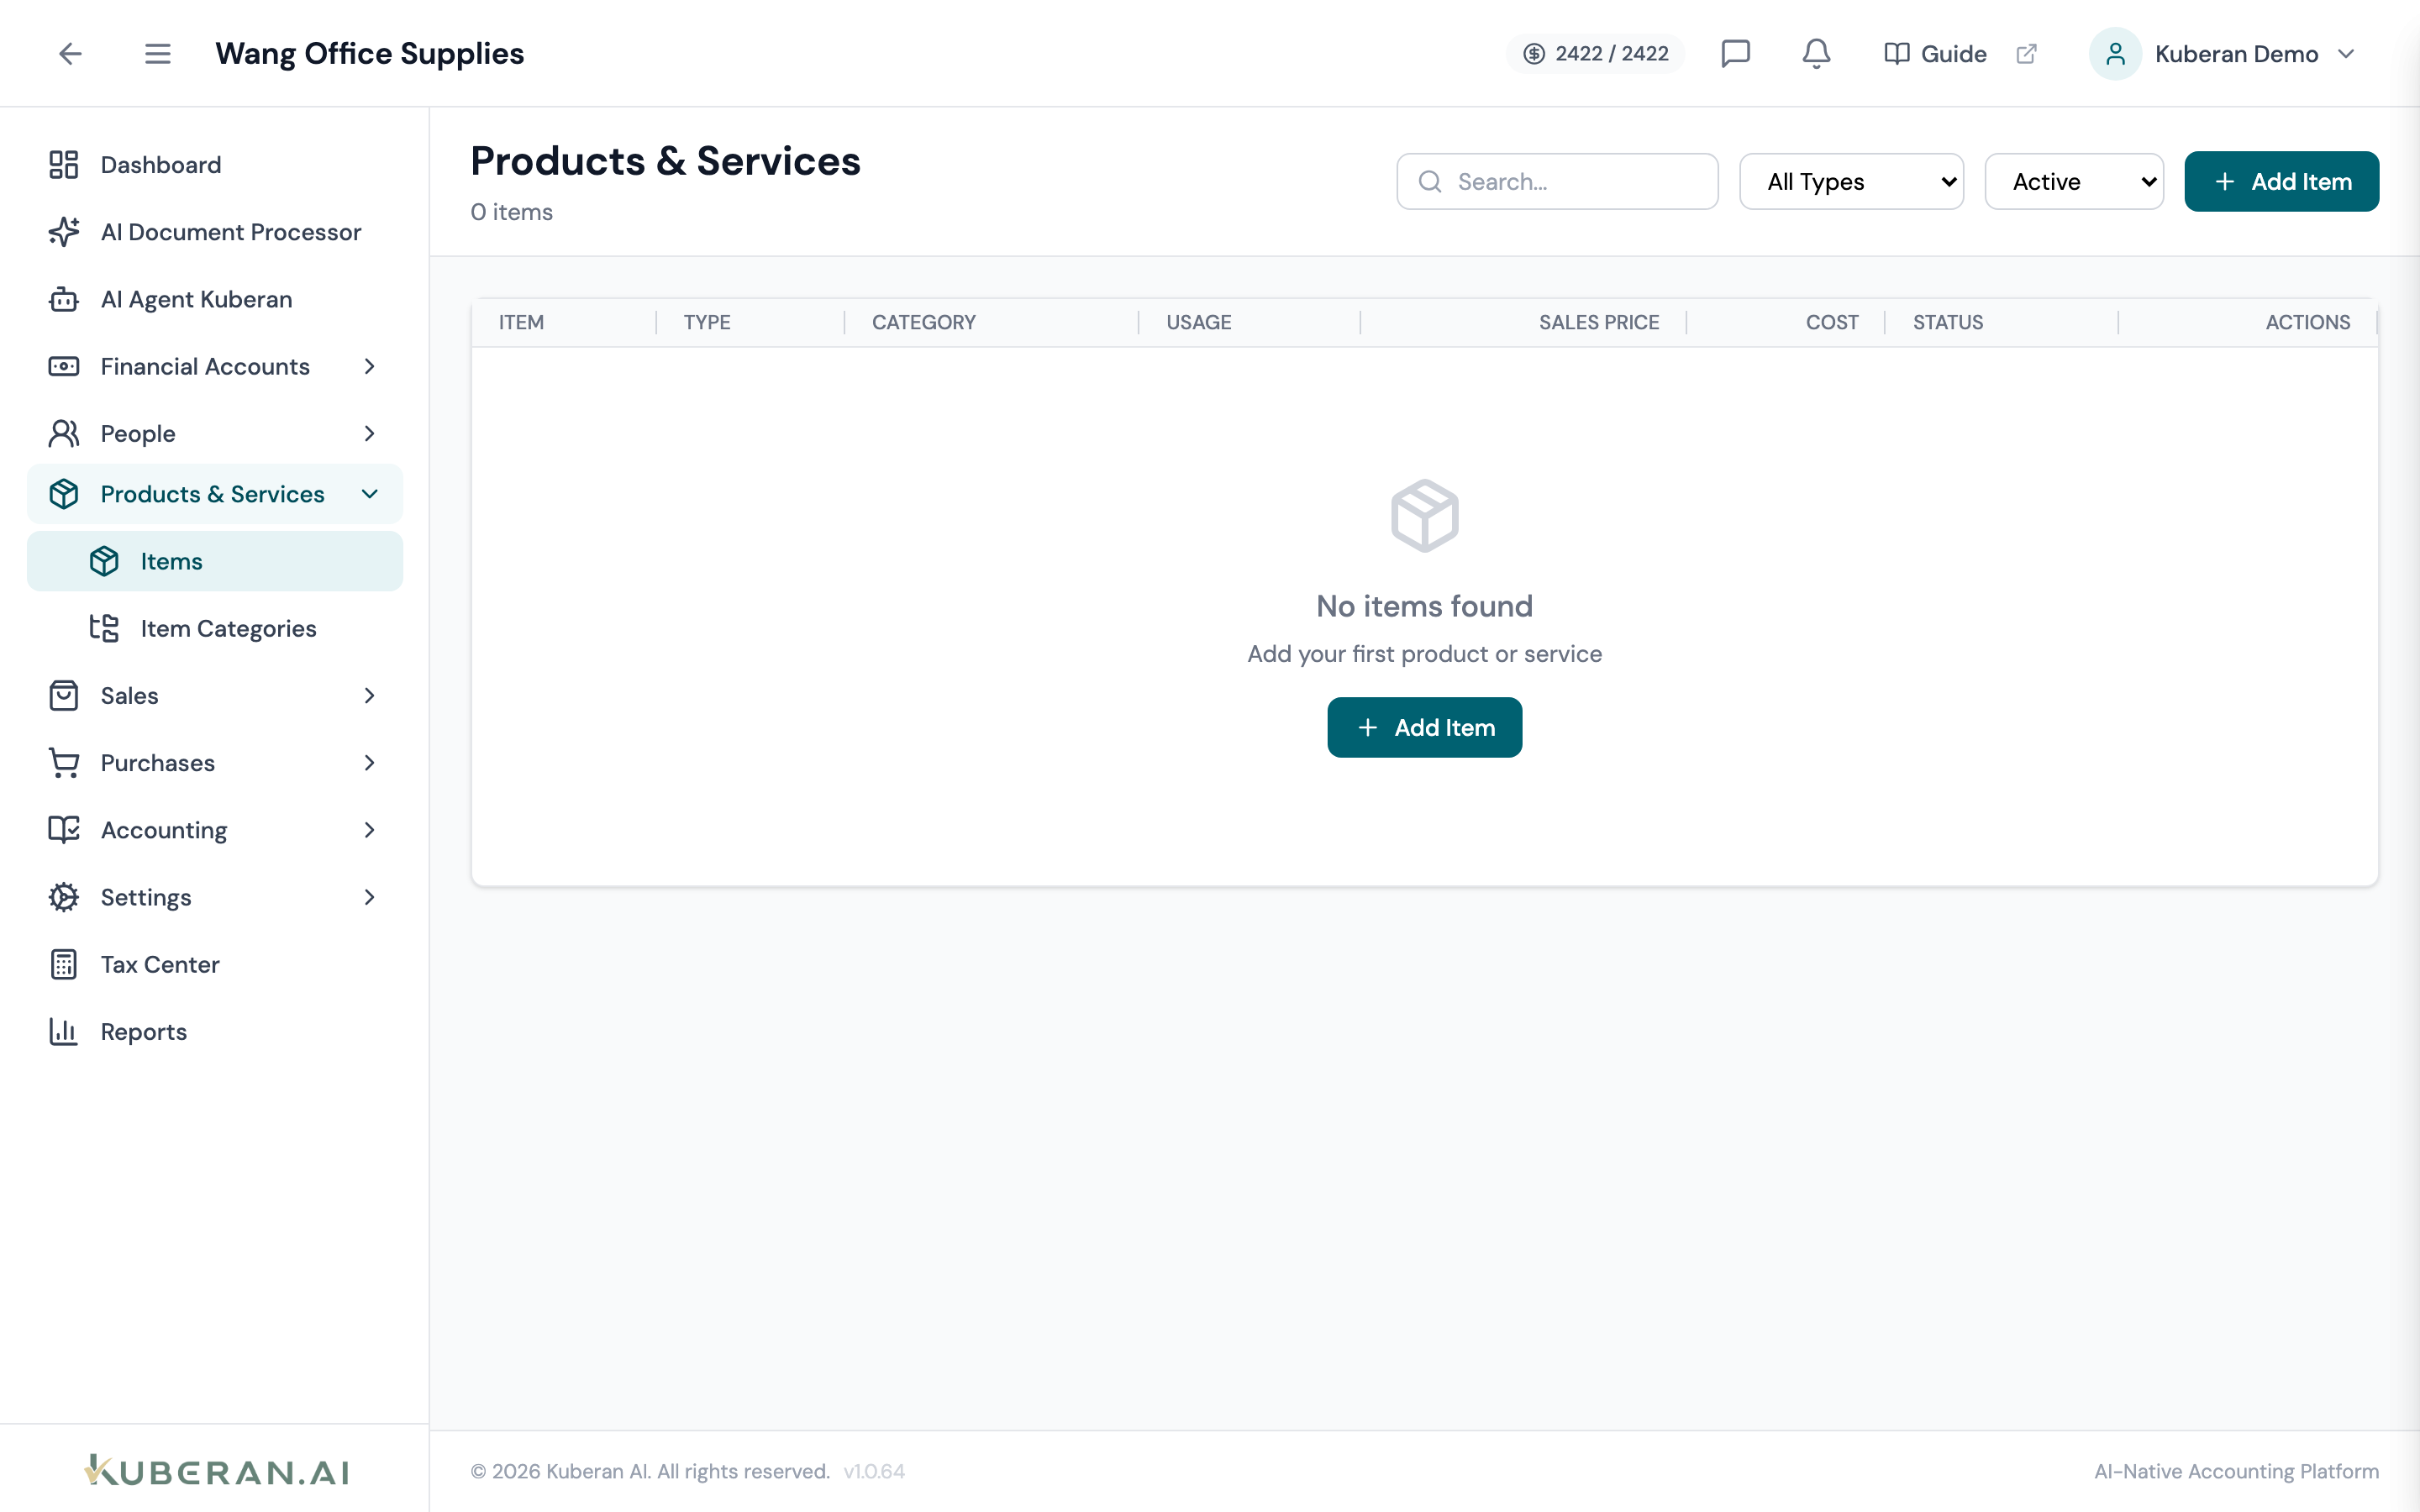The height and width of the screenshot is (1512, 2420).
Task: Expand the Accounting section chevron
Action: [369, 829]
